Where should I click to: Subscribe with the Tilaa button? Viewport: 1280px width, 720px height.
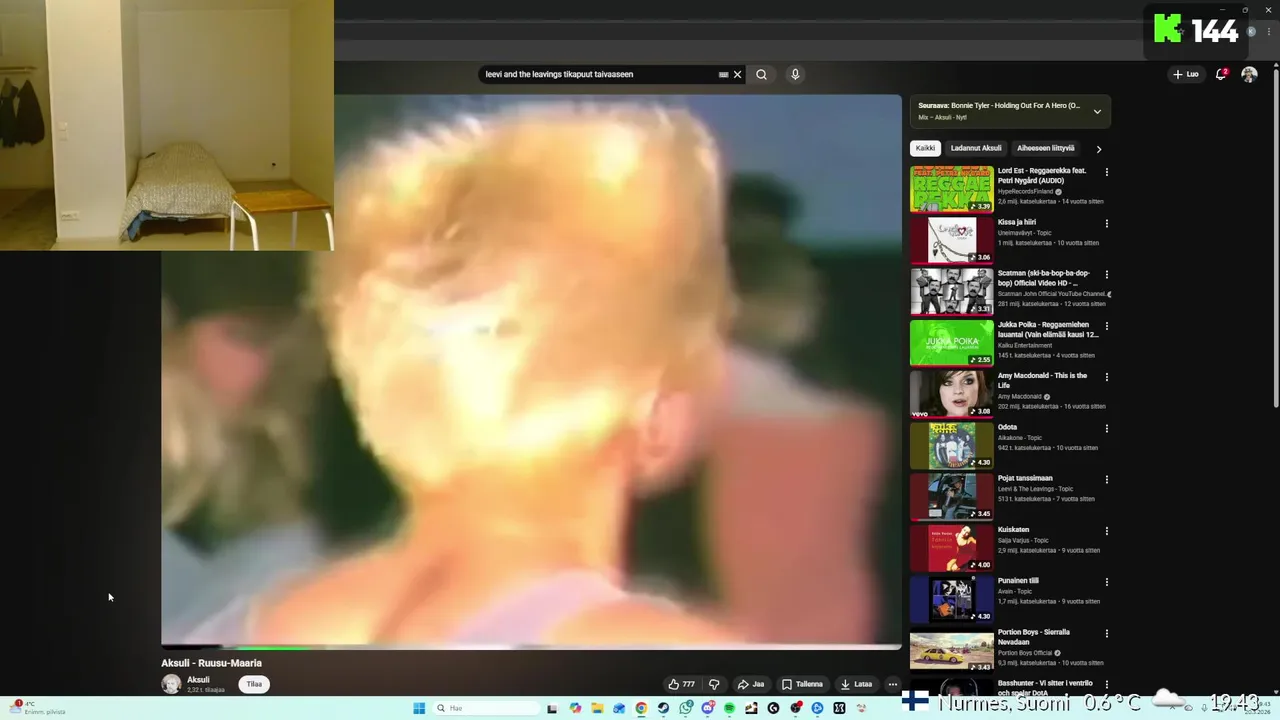coord(255,684)
